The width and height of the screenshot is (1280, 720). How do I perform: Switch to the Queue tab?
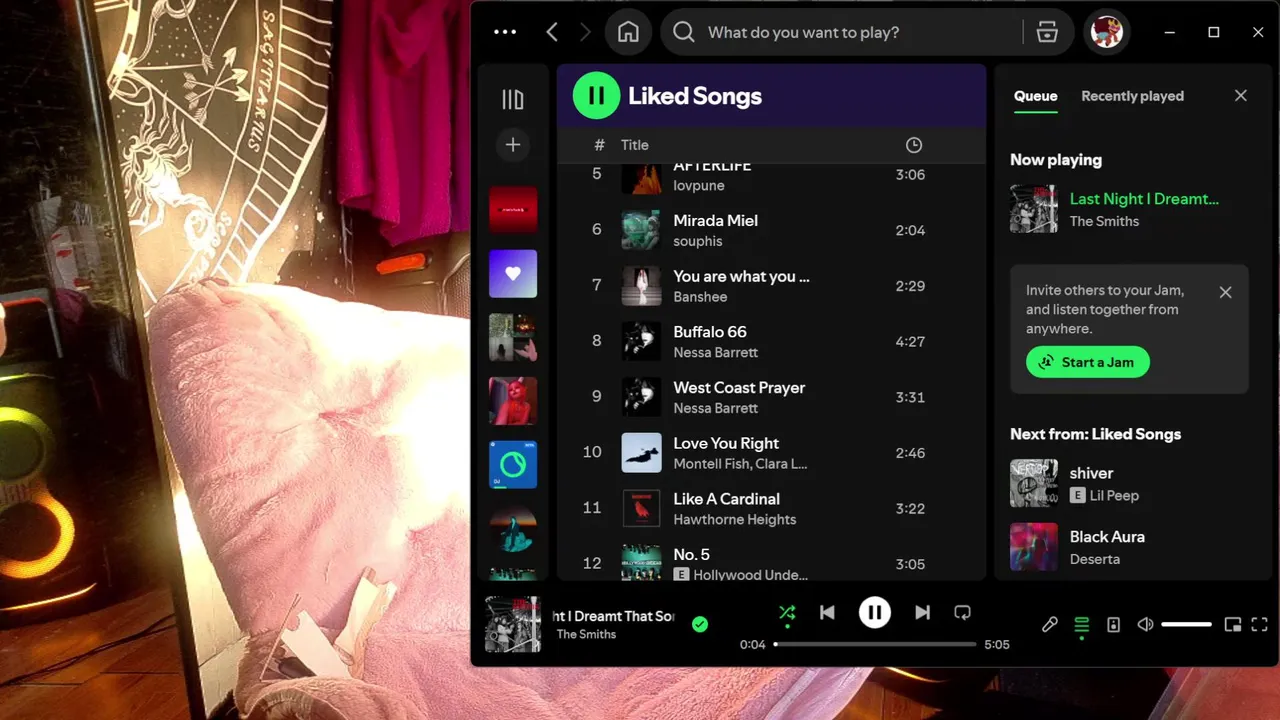pyautogui.click(x=1035, y=96)
